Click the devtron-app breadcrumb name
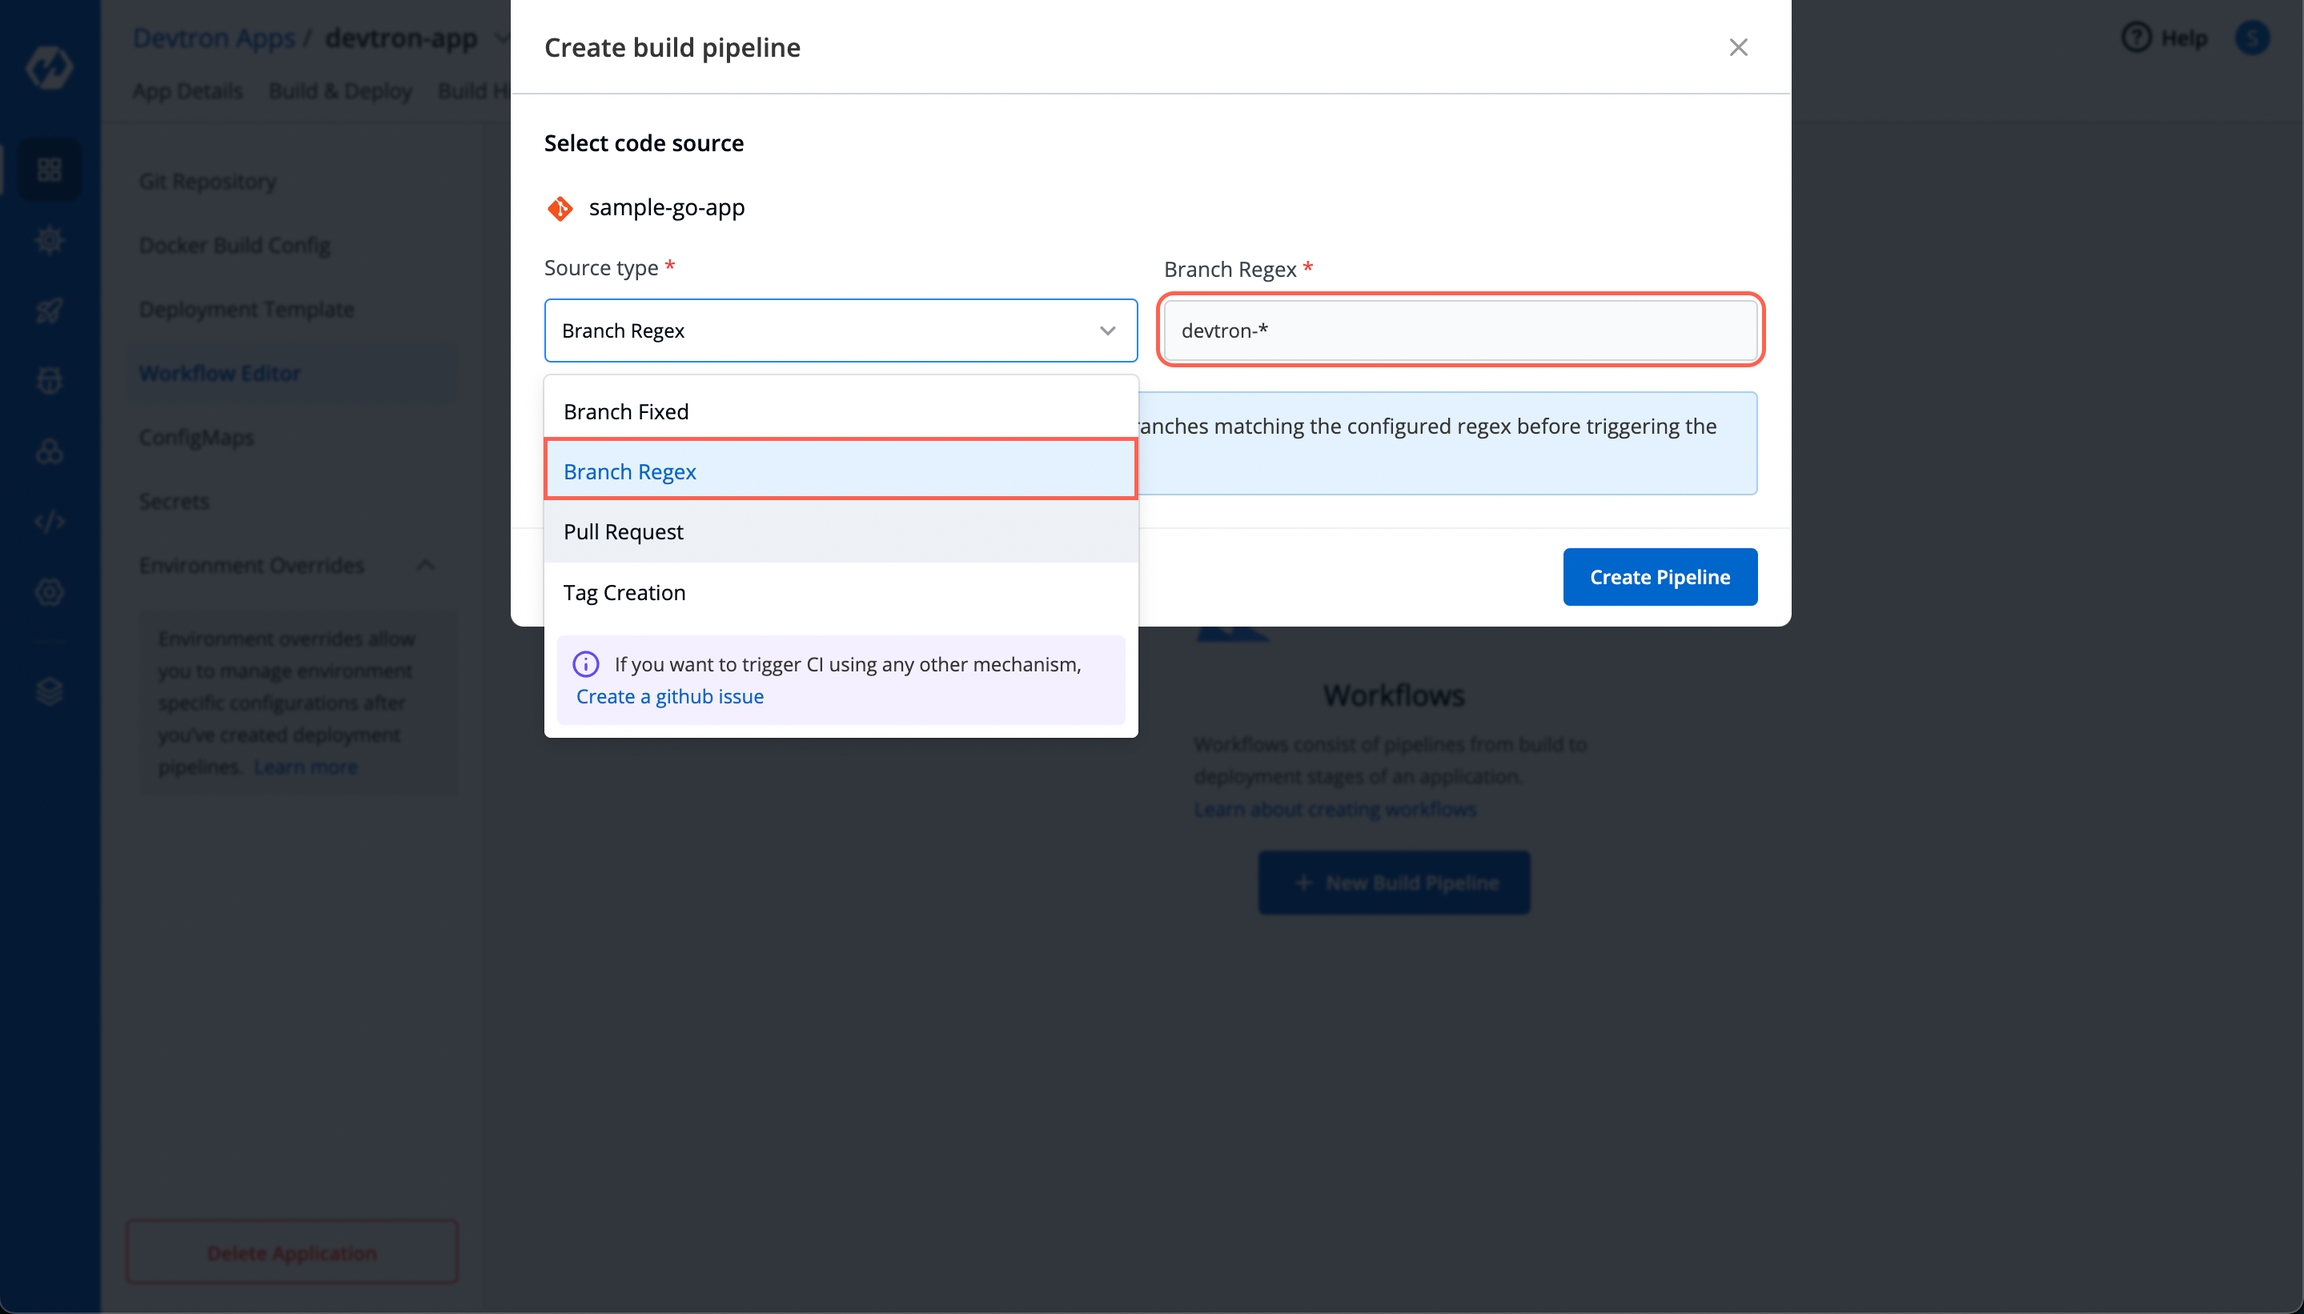The image size is (2304, 1314). click(401, 38)
